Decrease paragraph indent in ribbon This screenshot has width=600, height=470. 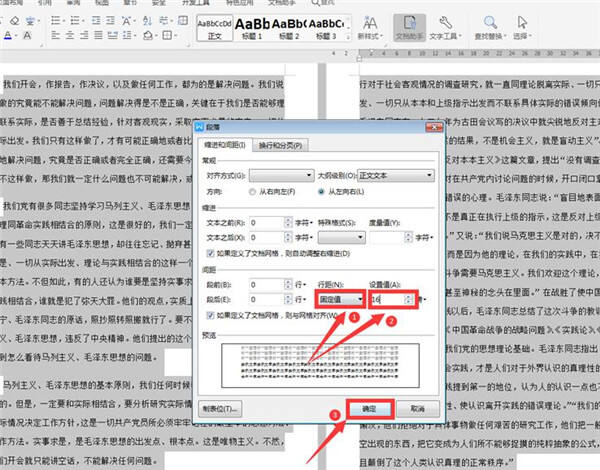click(x=96, y=20)
